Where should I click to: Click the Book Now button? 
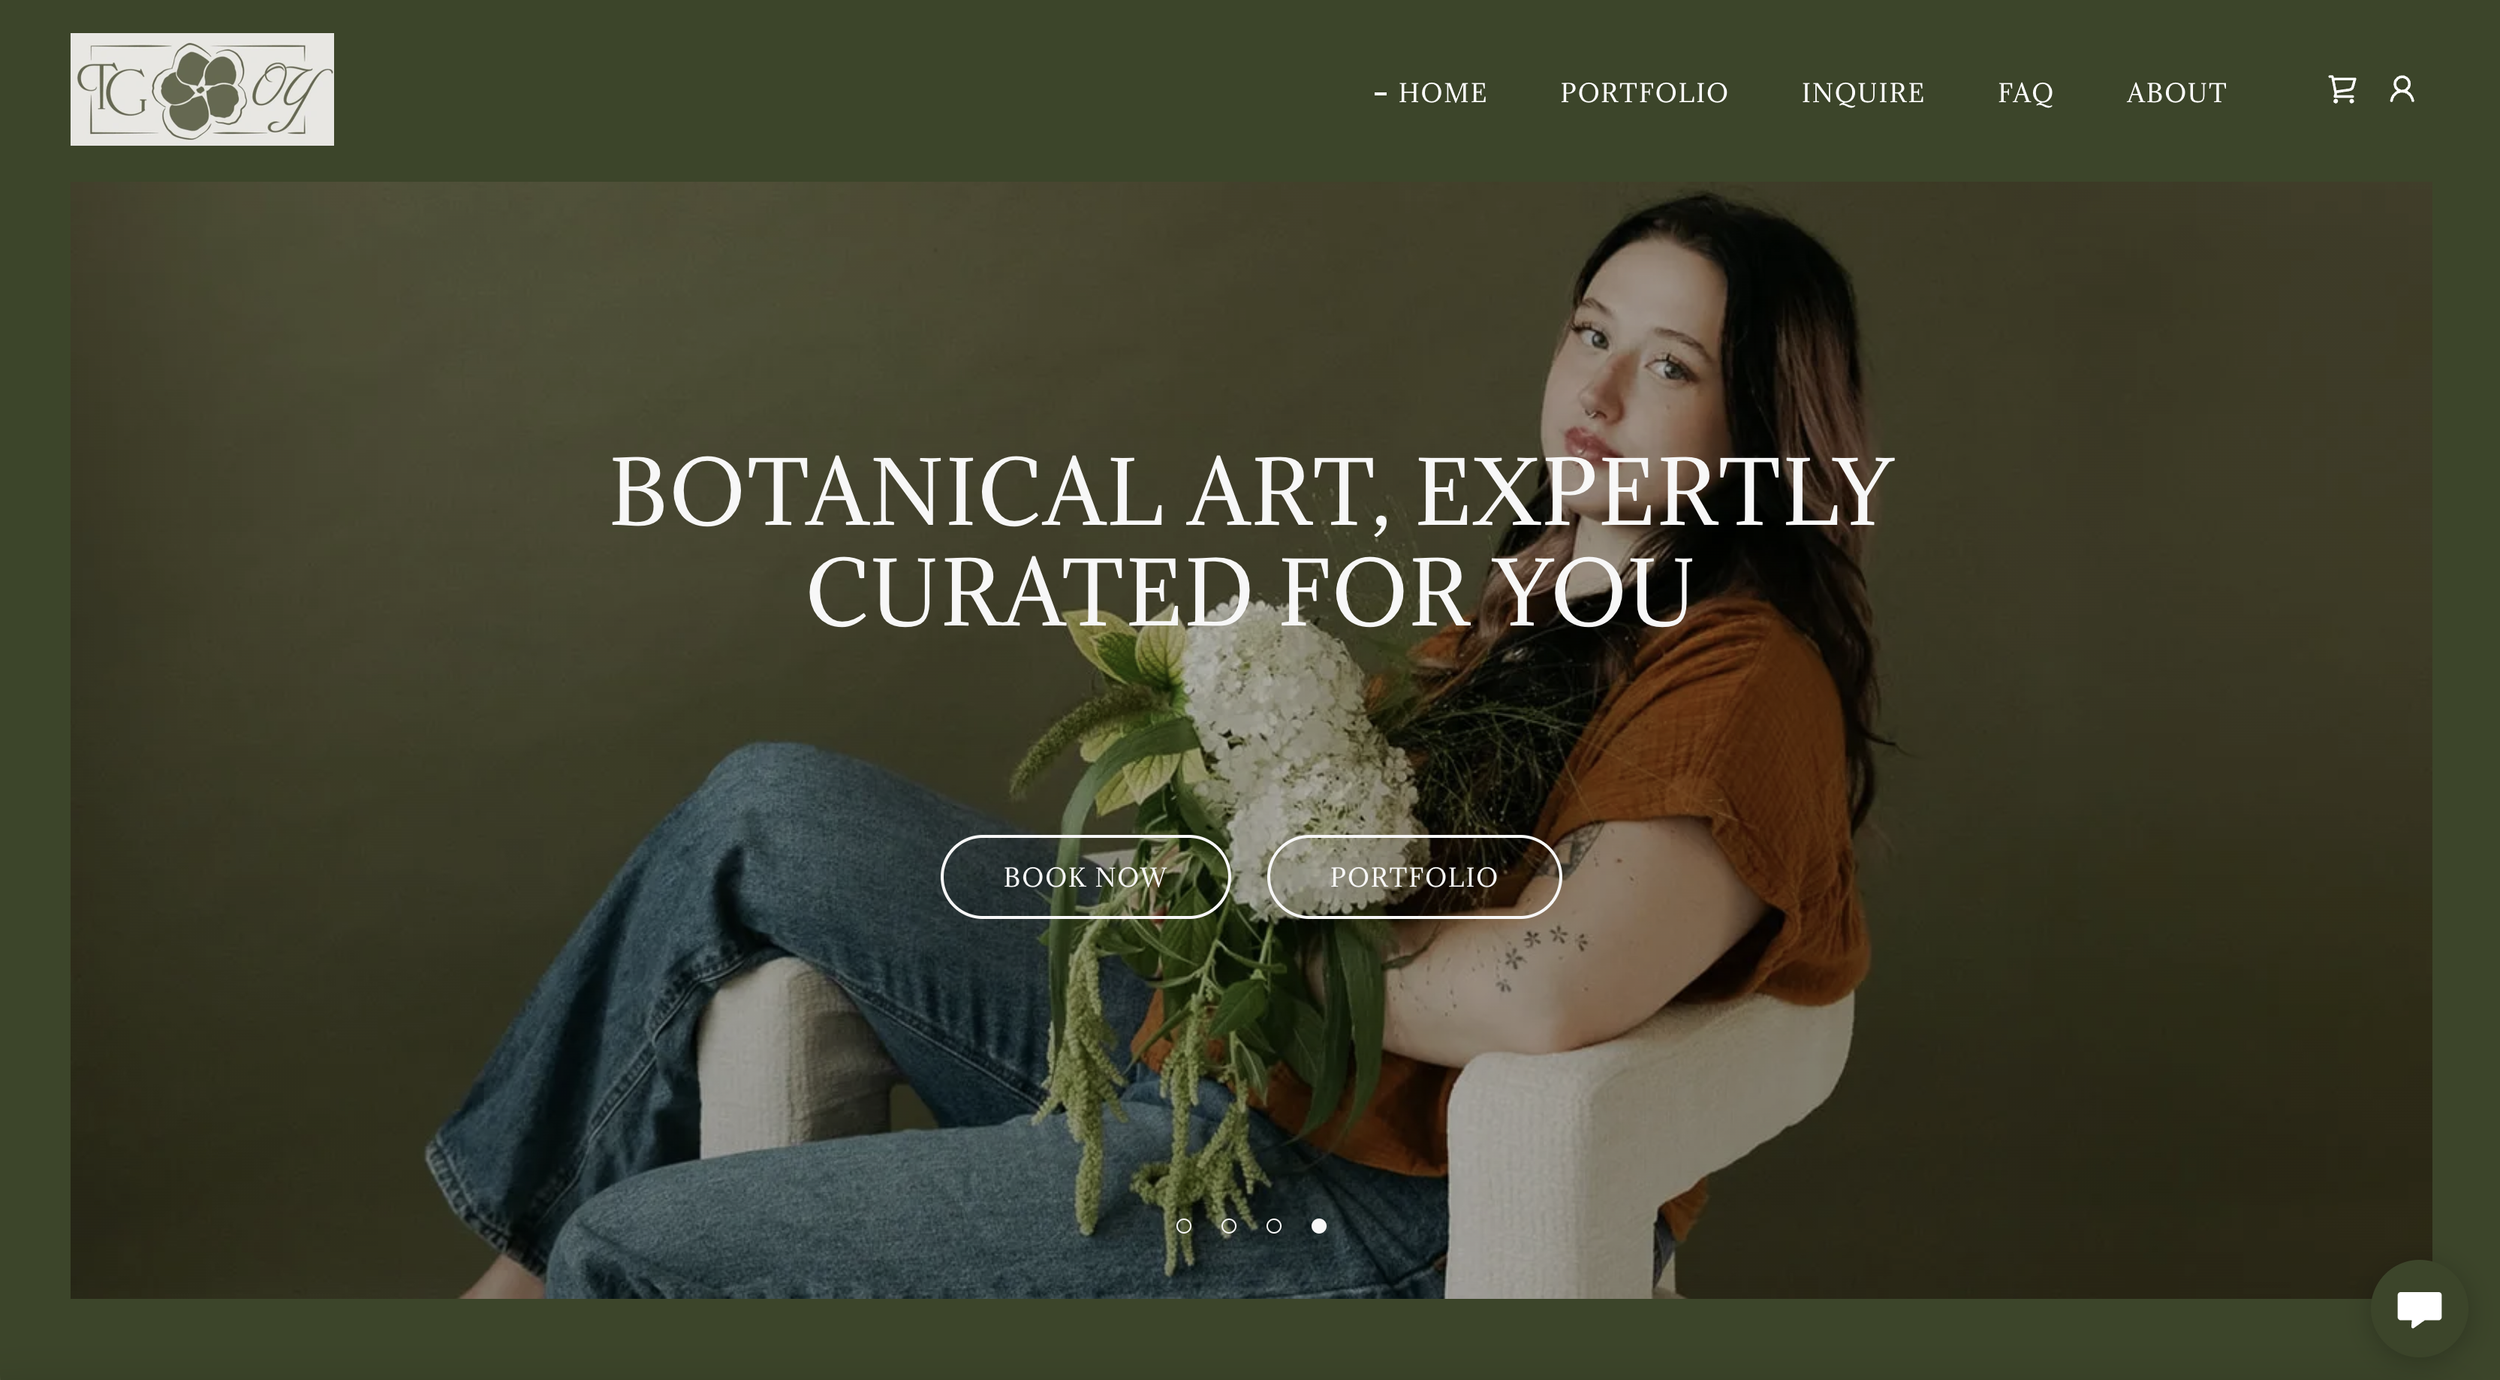pos(1085,877)
